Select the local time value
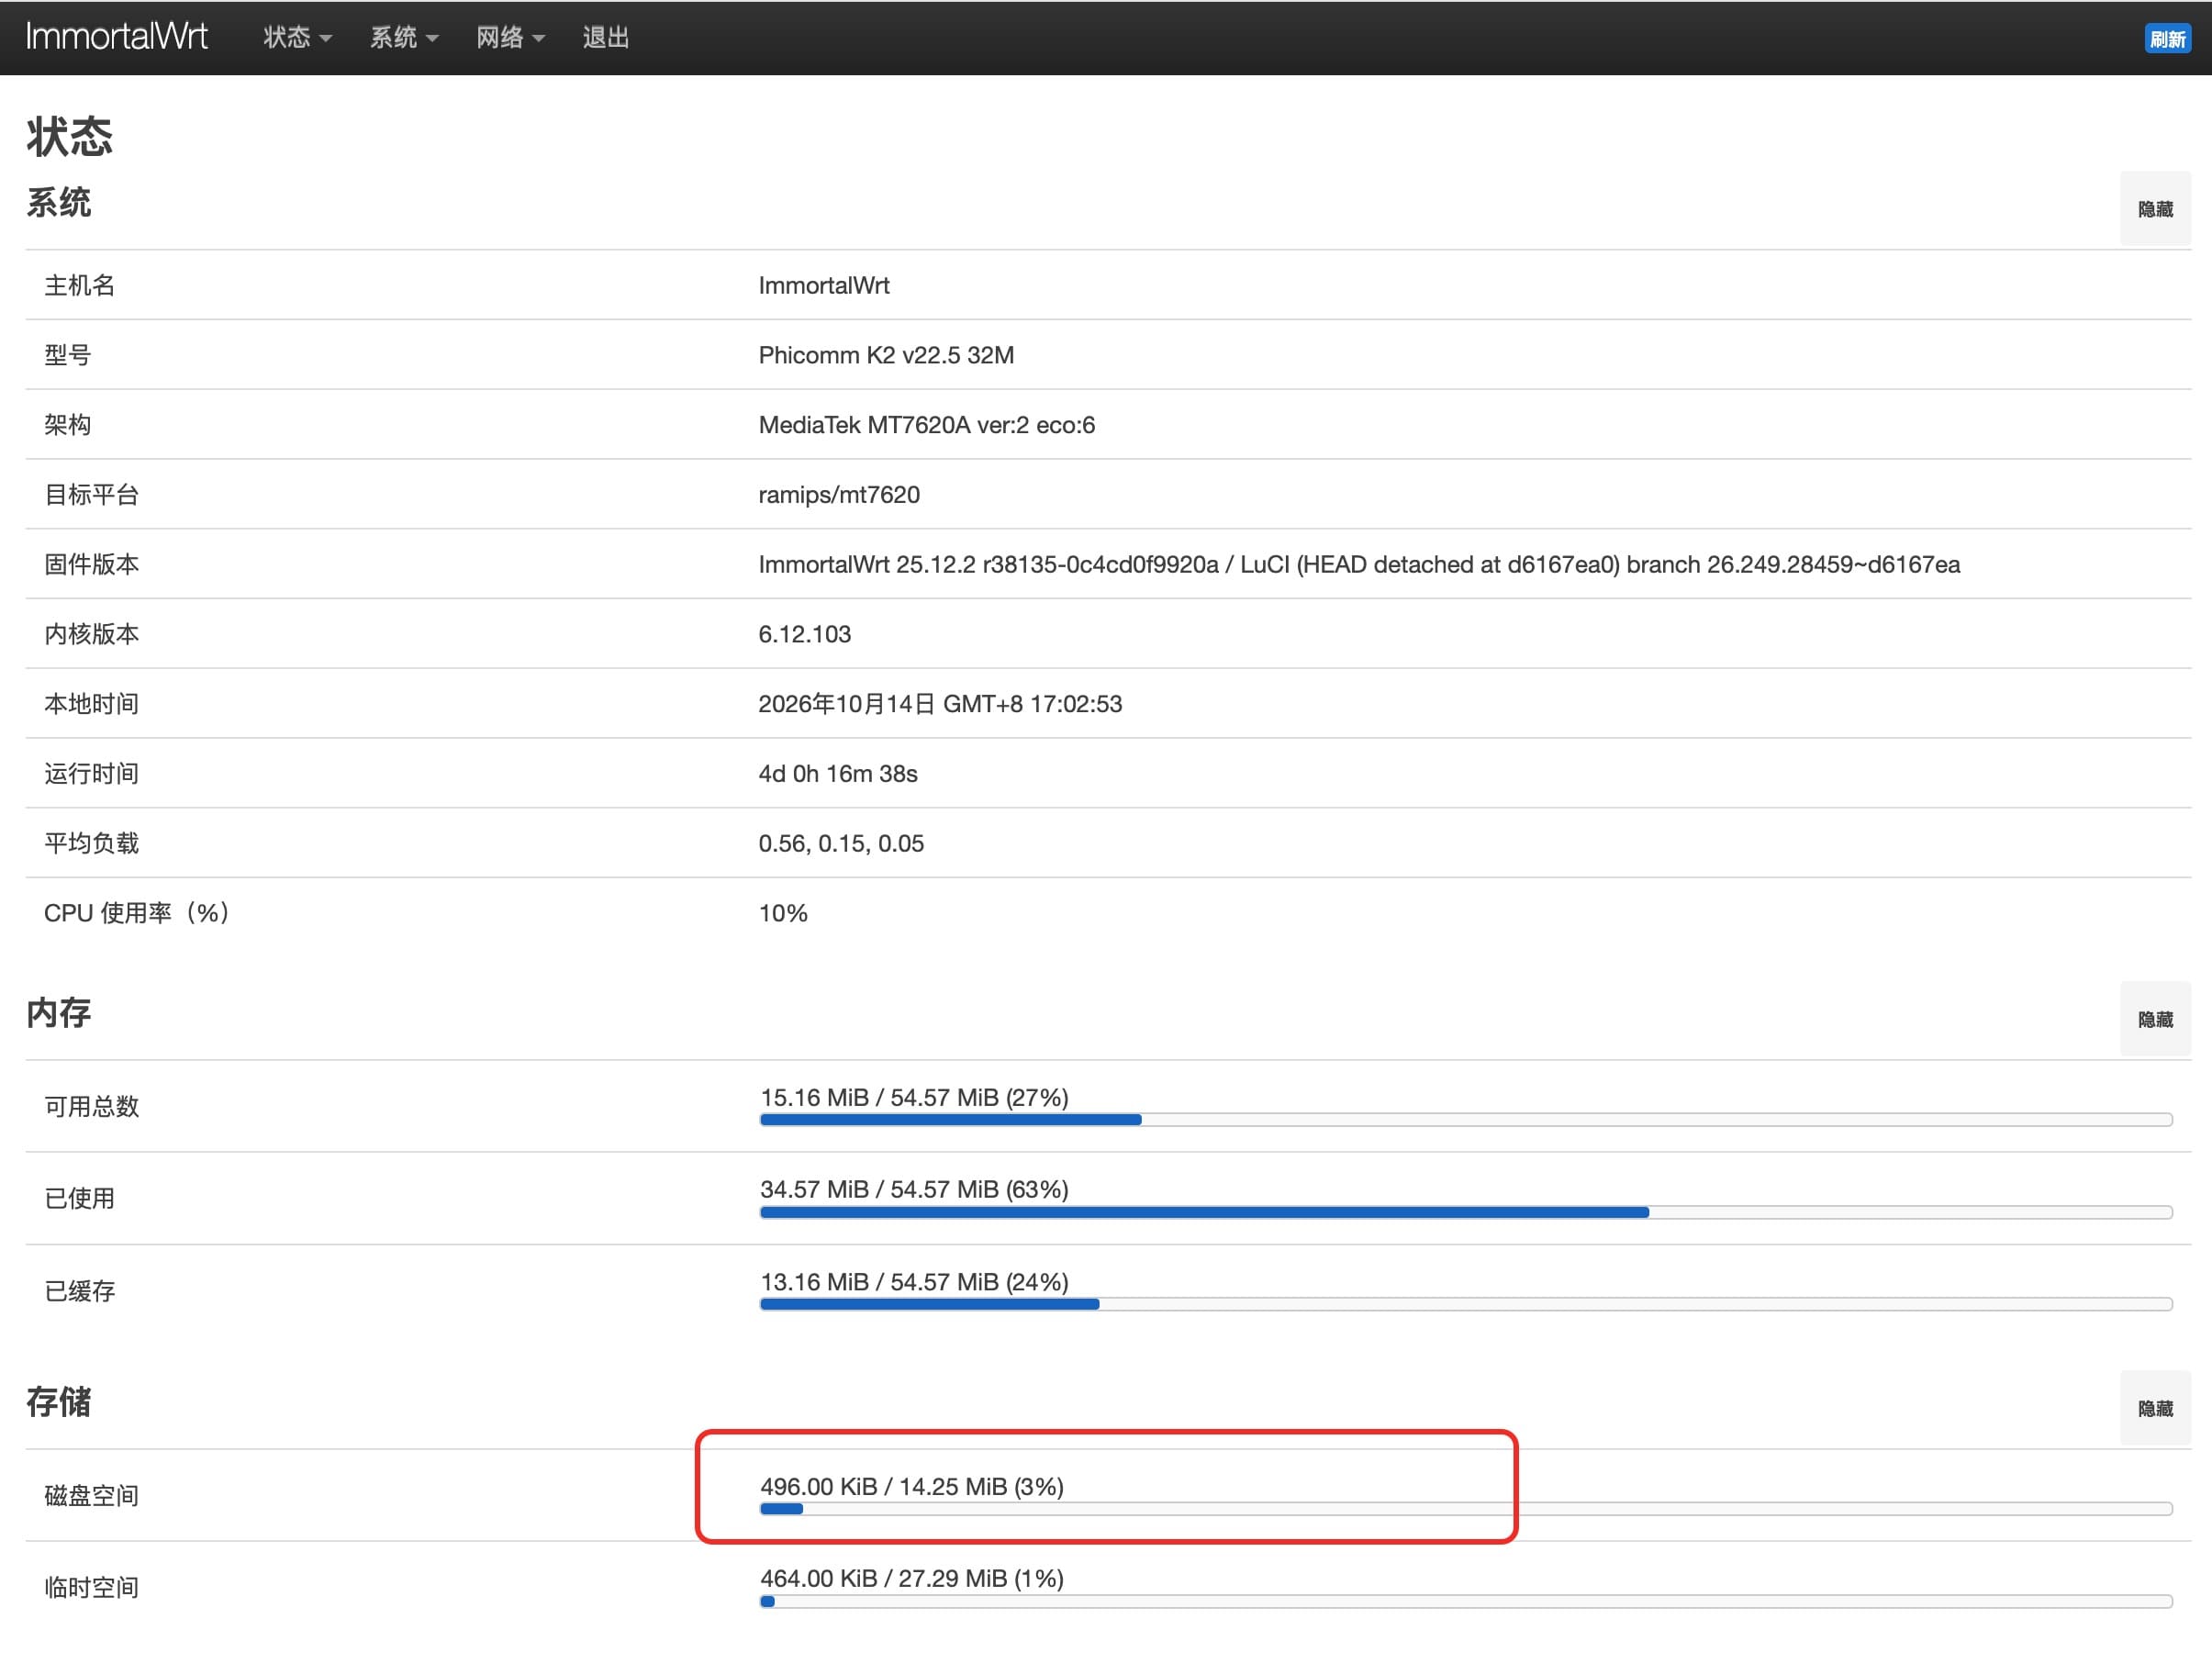This screenshot has height=1663, width=2212. [940, 704]
